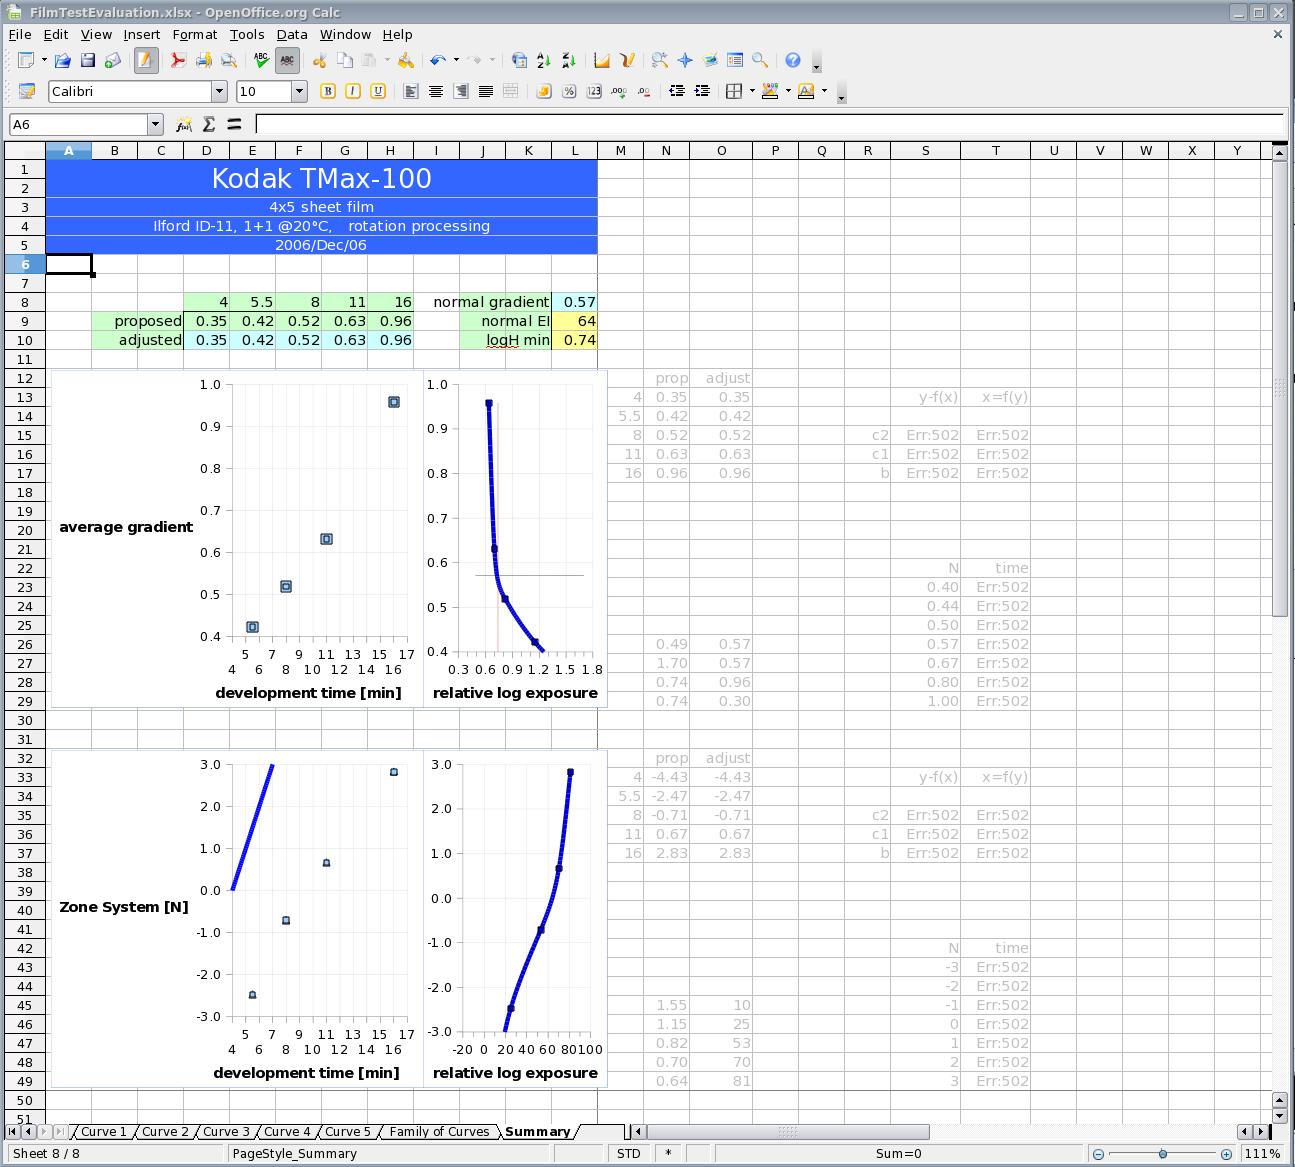Apply the current background color

point(770,91)
